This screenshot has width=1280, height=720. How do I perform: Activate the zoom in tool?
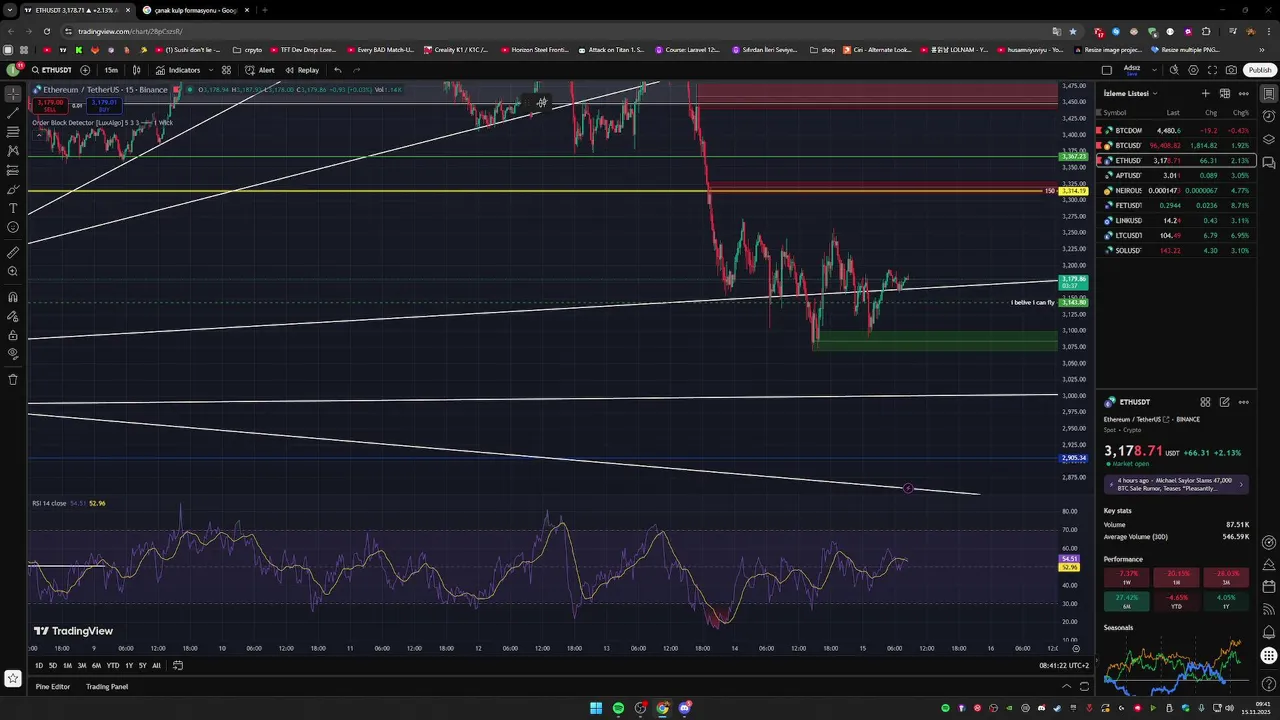[x=13, y=272]
